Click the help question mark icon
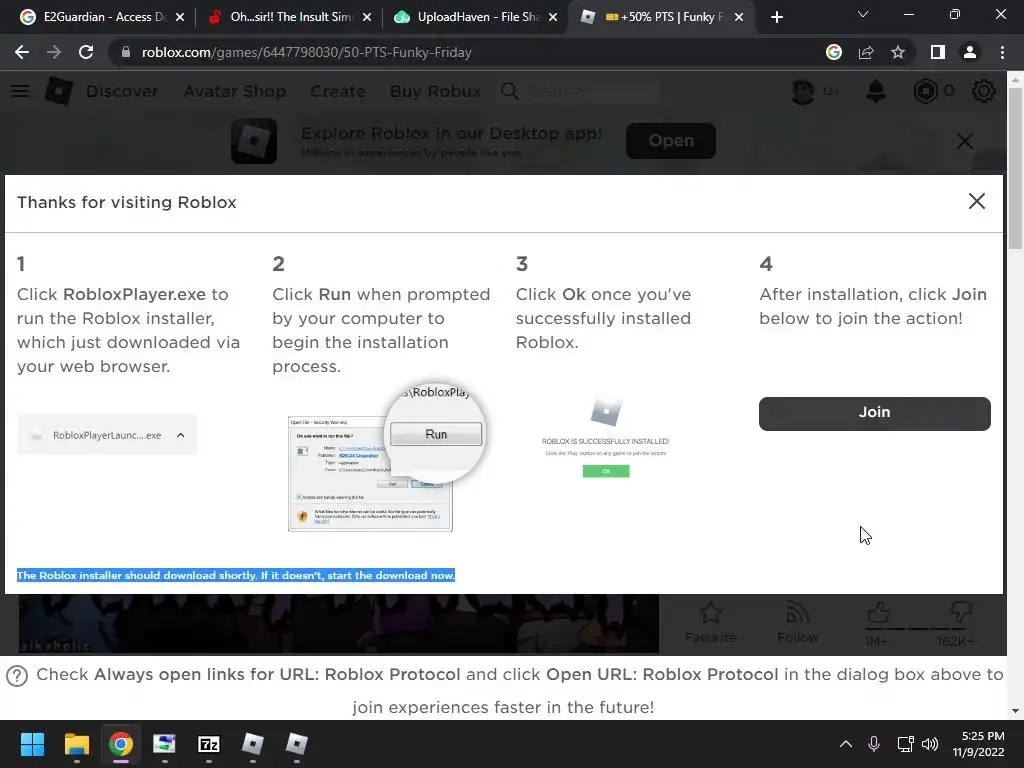The height and width of the screenshot is (768, 1024). pos(17,675)
